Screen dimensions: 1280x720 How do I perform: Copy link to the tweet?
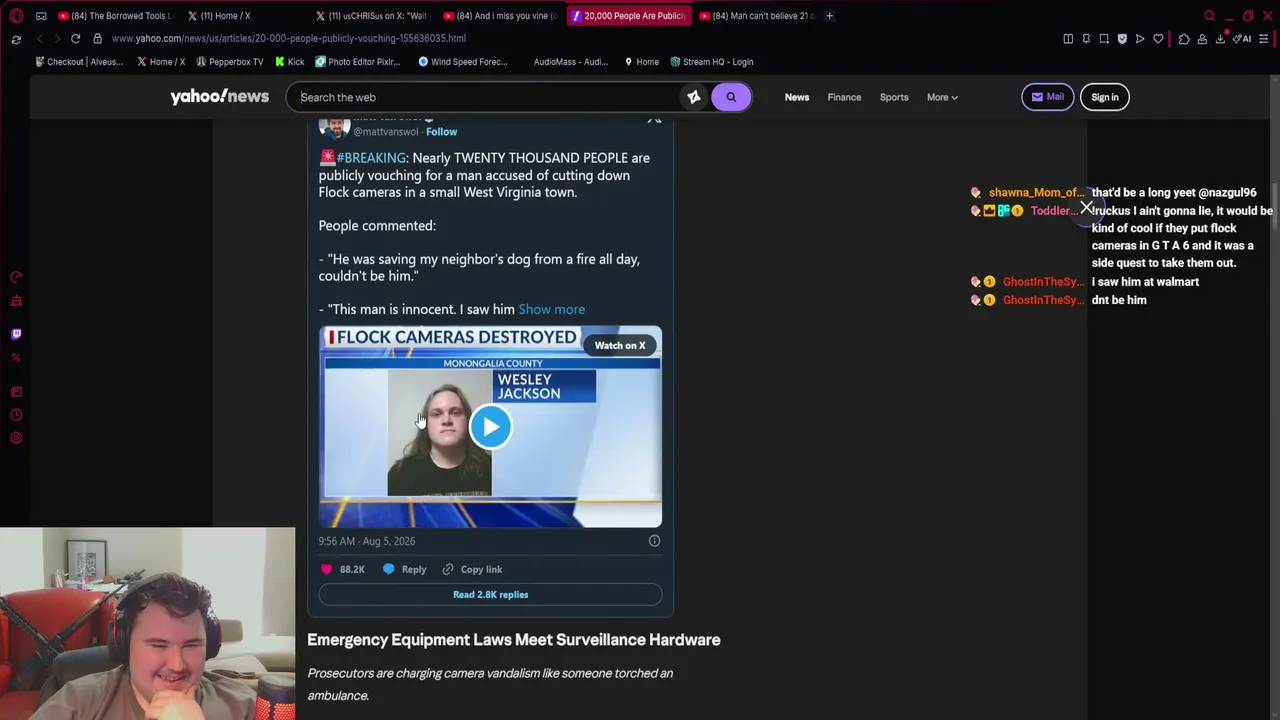[472, 569]
